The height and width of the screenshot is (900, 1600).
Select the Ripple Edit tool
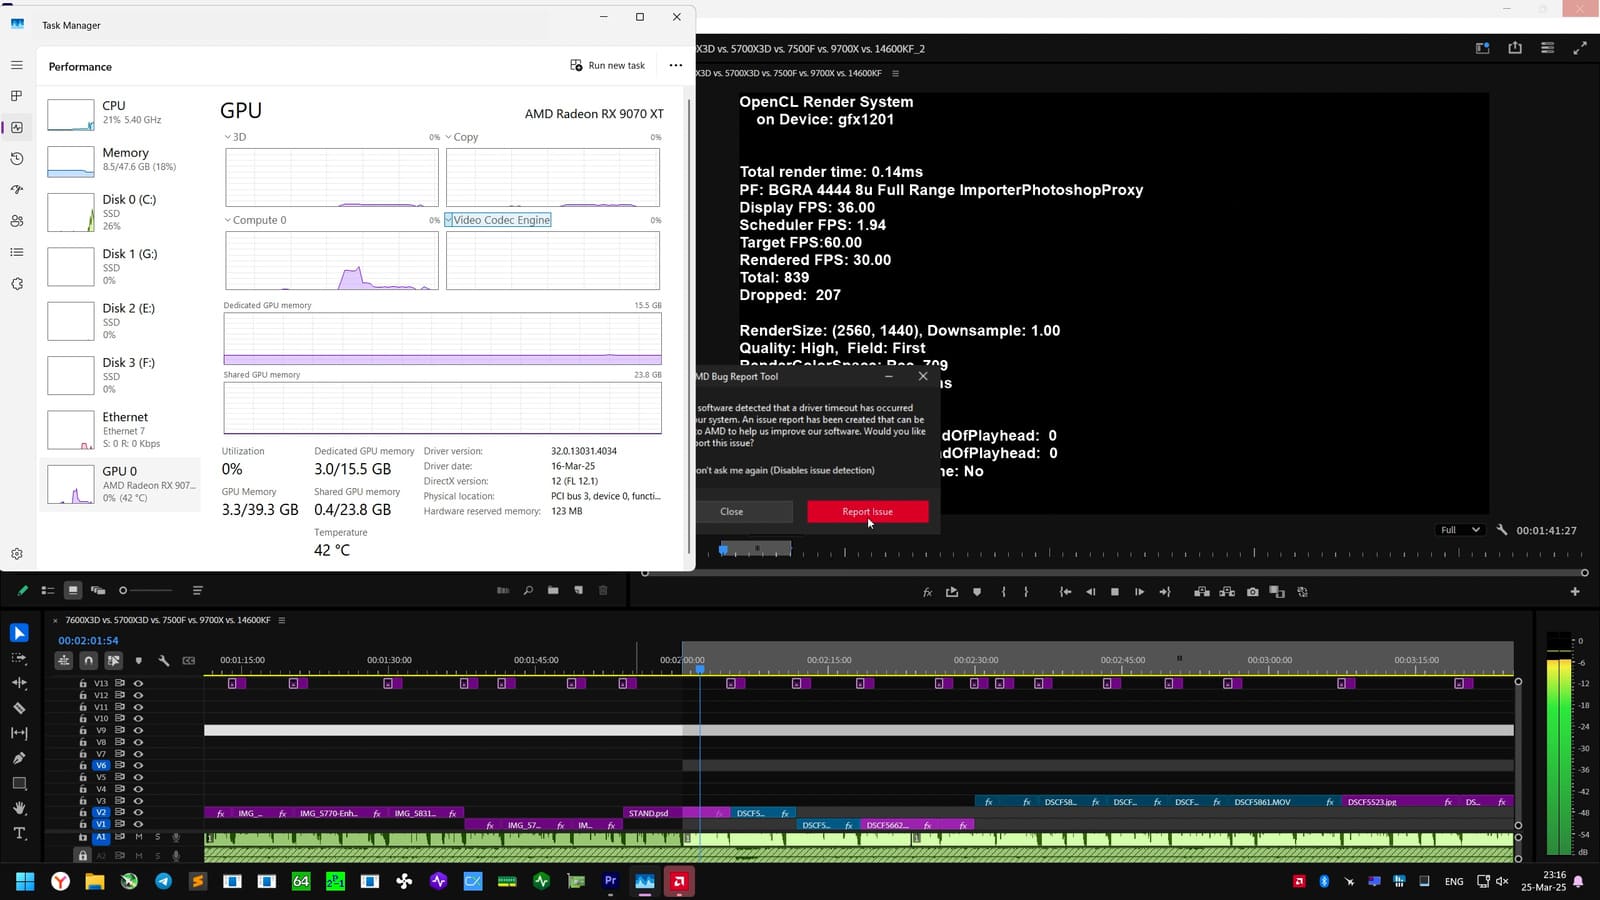(19, 683)
